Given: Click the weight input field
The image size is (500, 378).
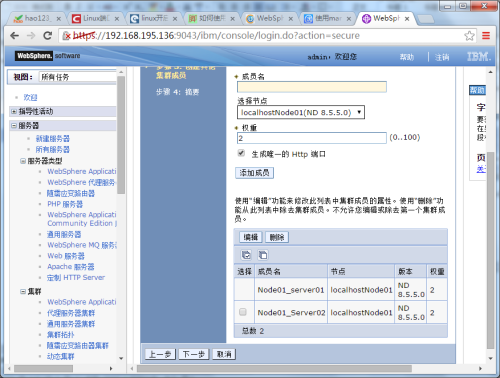Looking at the screenshot, I should (x=312, y=138).
